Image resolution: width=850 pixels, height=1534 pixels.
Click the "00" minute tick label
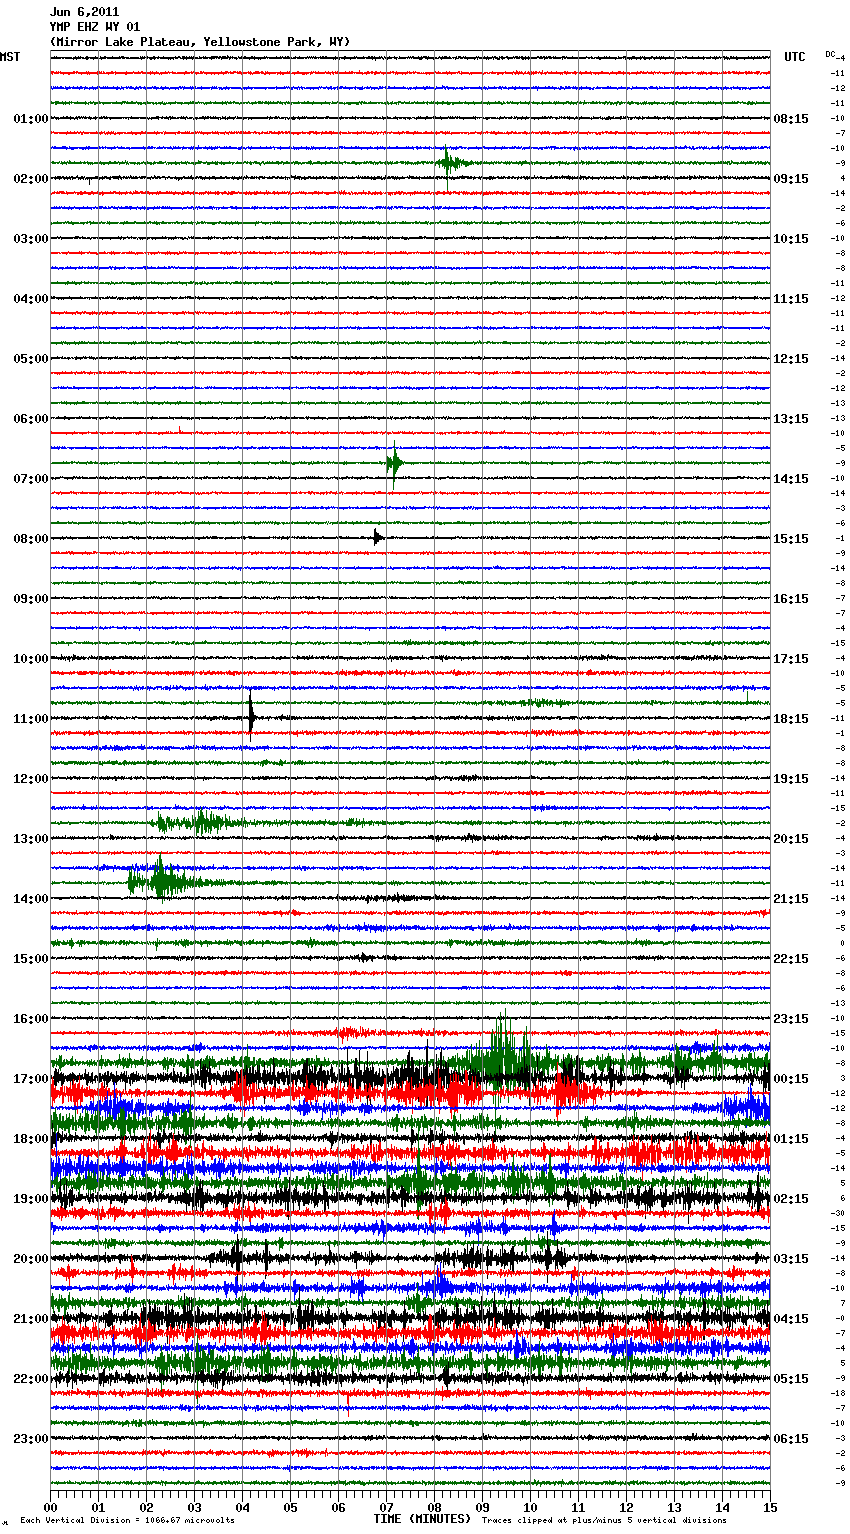pyautogui.click(x=50, y=1507)
